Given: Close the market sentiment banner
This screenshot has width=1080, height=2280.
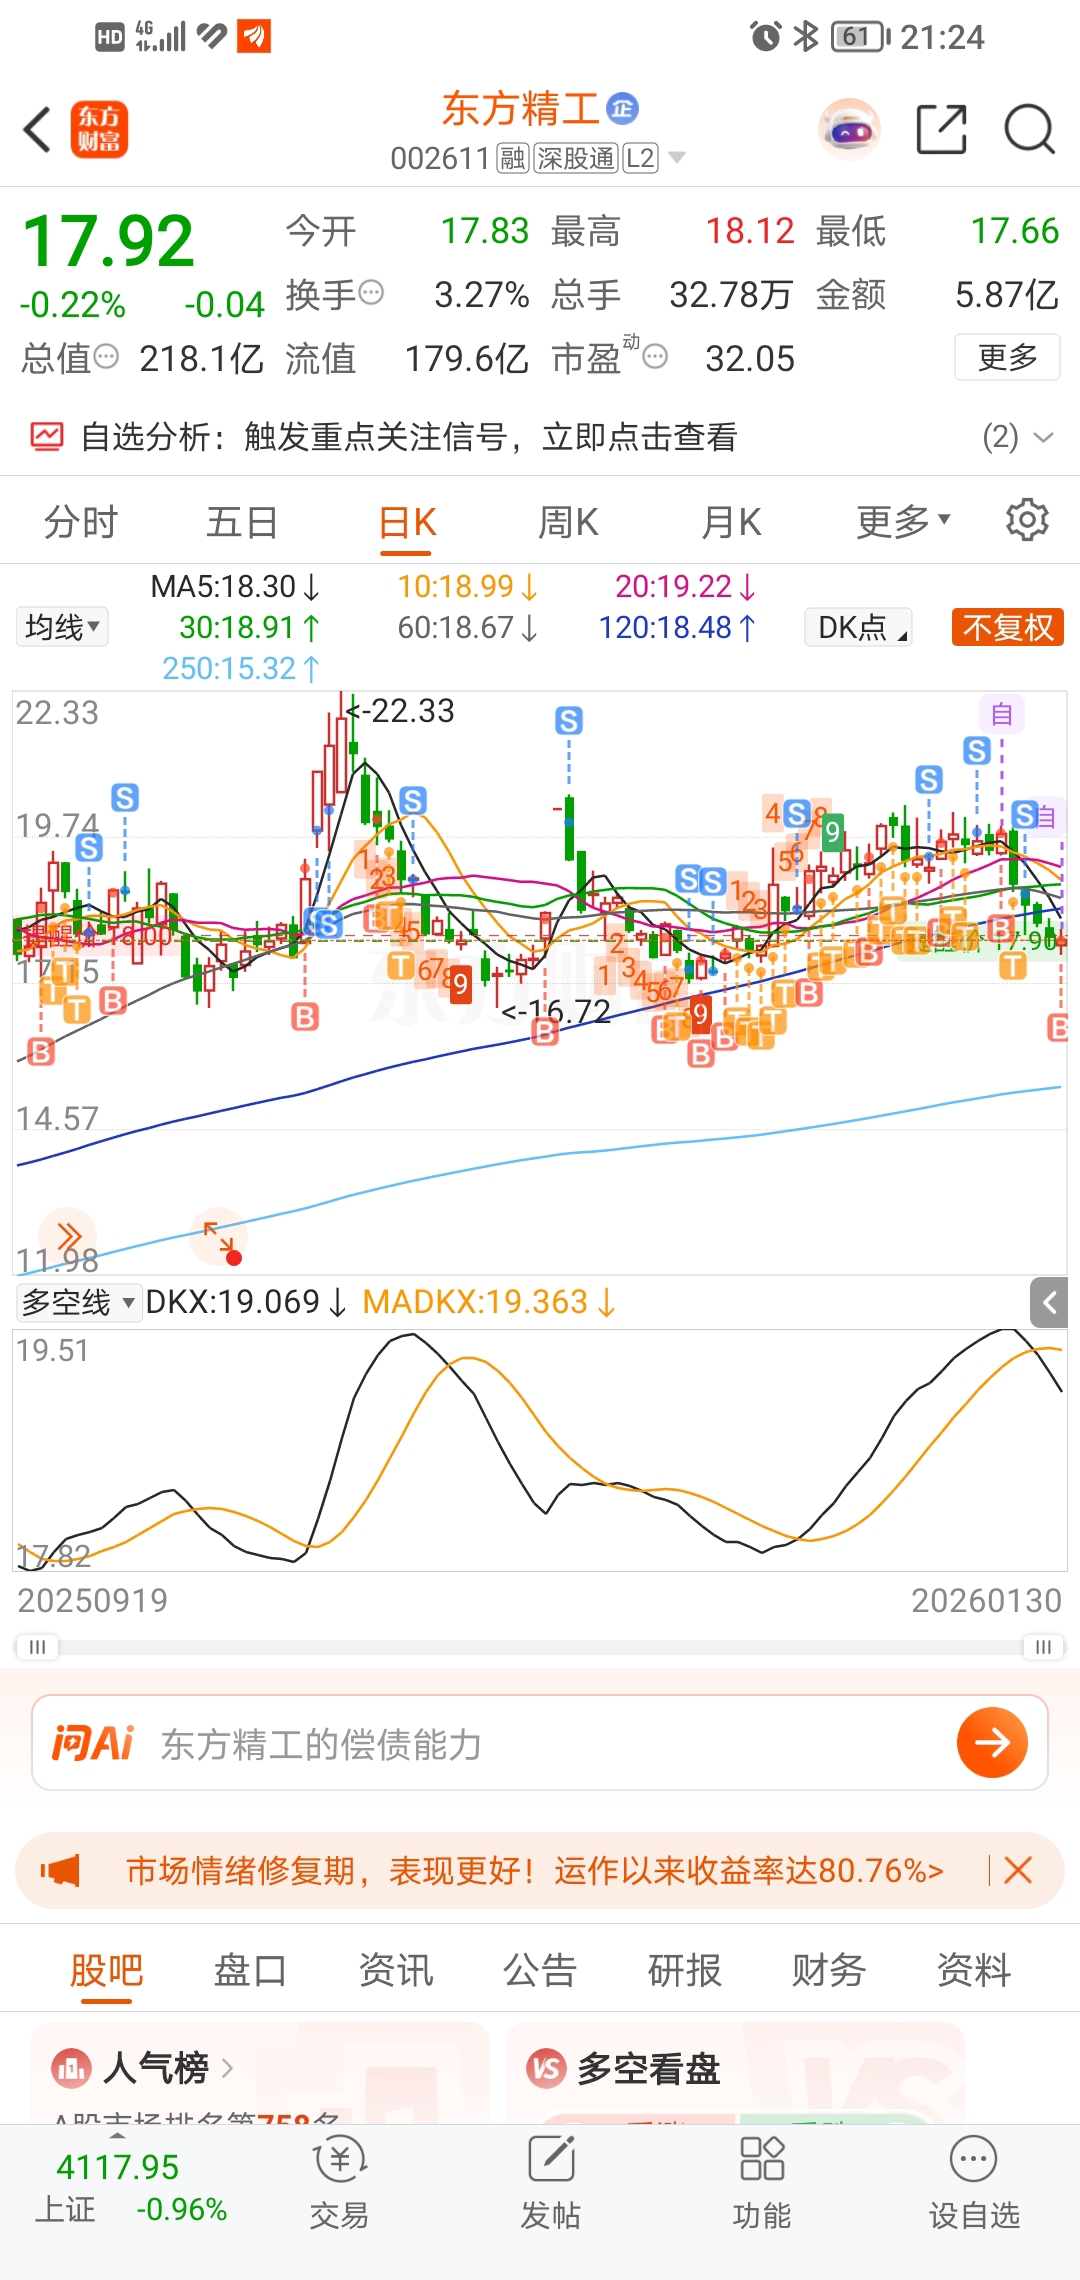Looking at the screenshot, I should (1018, 1870).
